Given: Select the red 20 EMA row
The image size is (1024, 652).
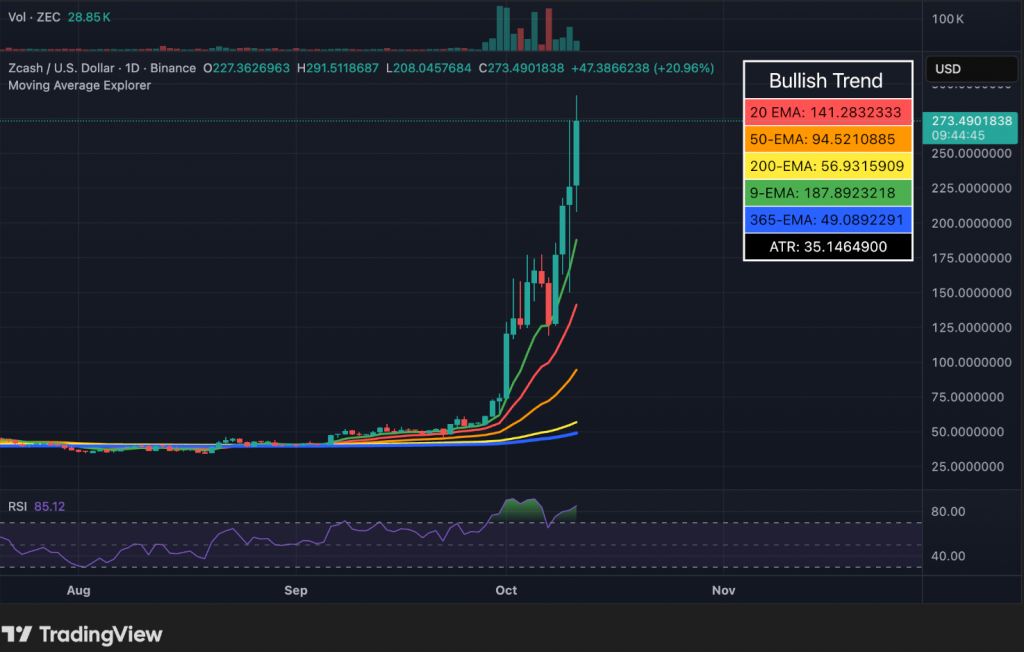Looking at the screenshot, I should coord(827,112).
